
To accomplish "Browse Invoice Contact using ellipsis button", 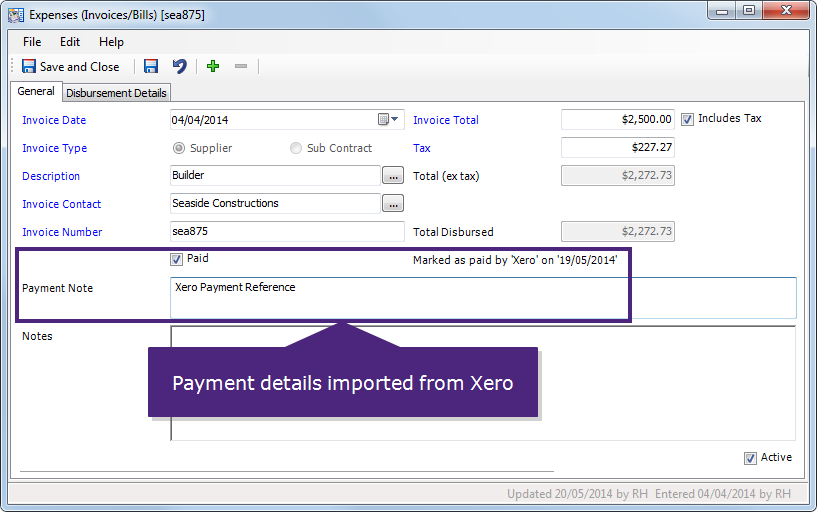I will [393, 204].
